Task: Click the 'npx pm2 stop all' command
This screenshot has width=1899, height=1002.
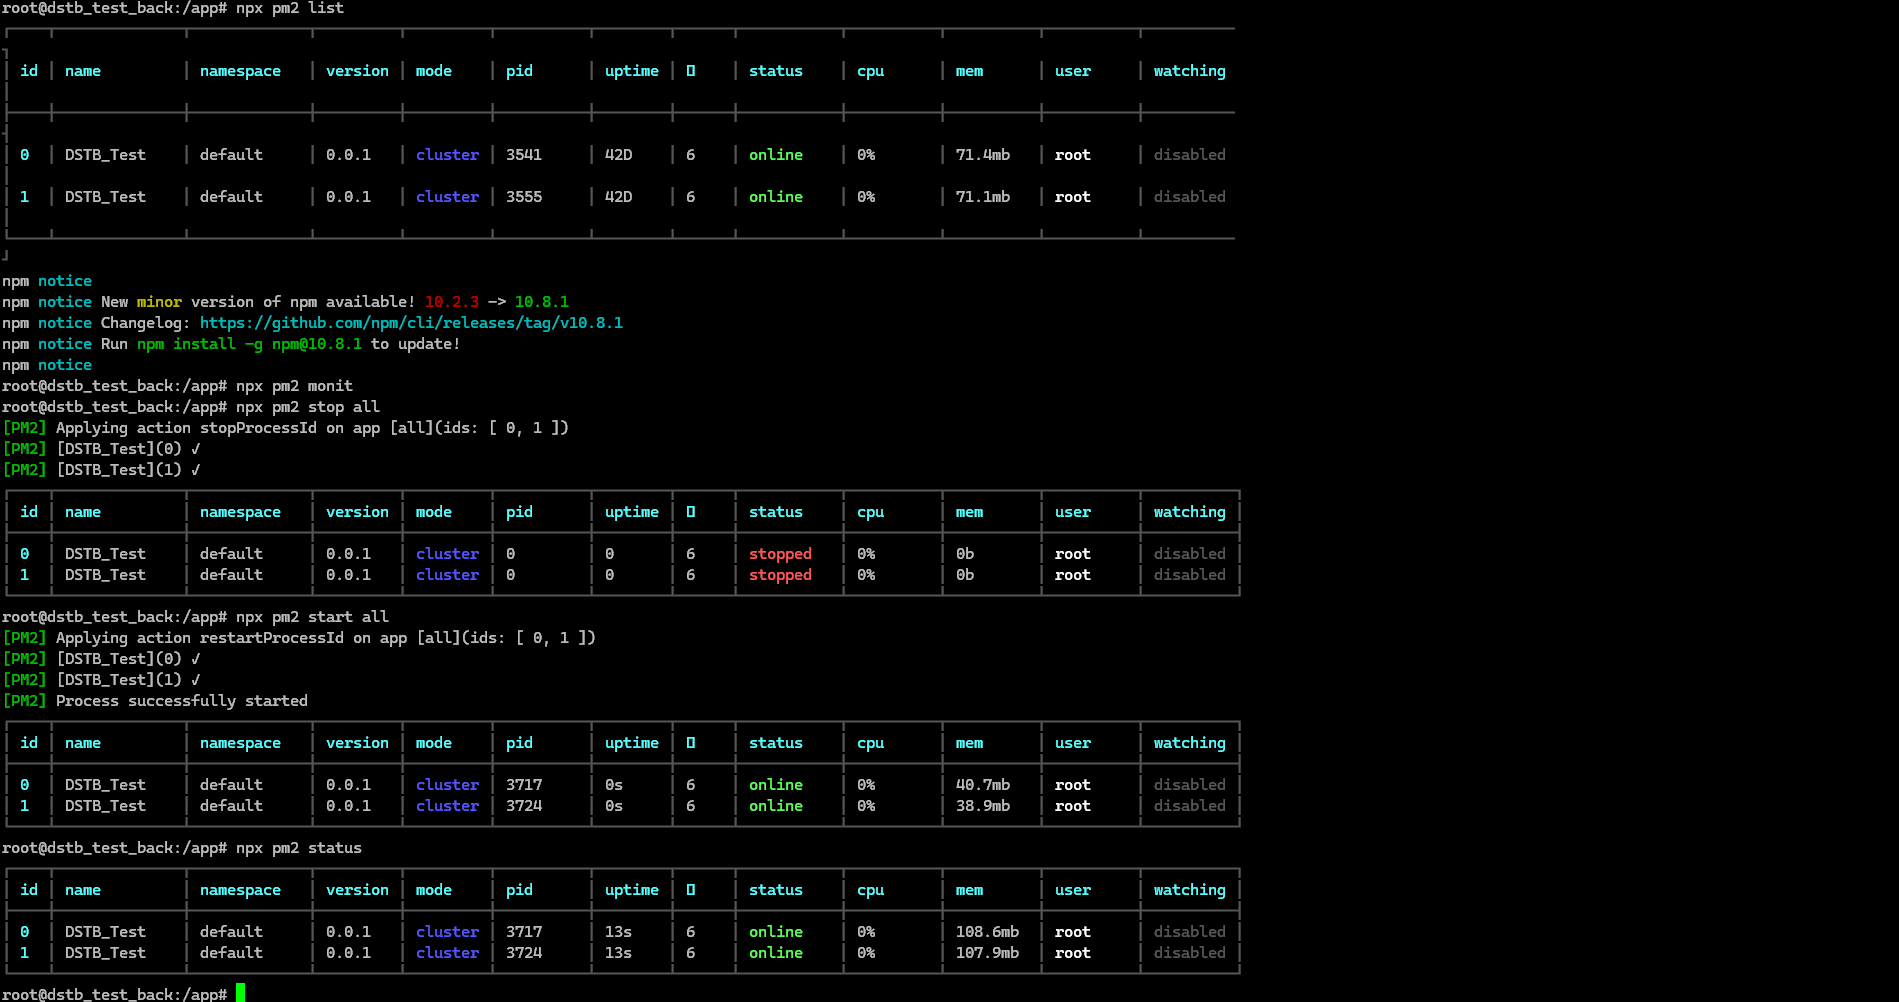Action: pos(308,407)
